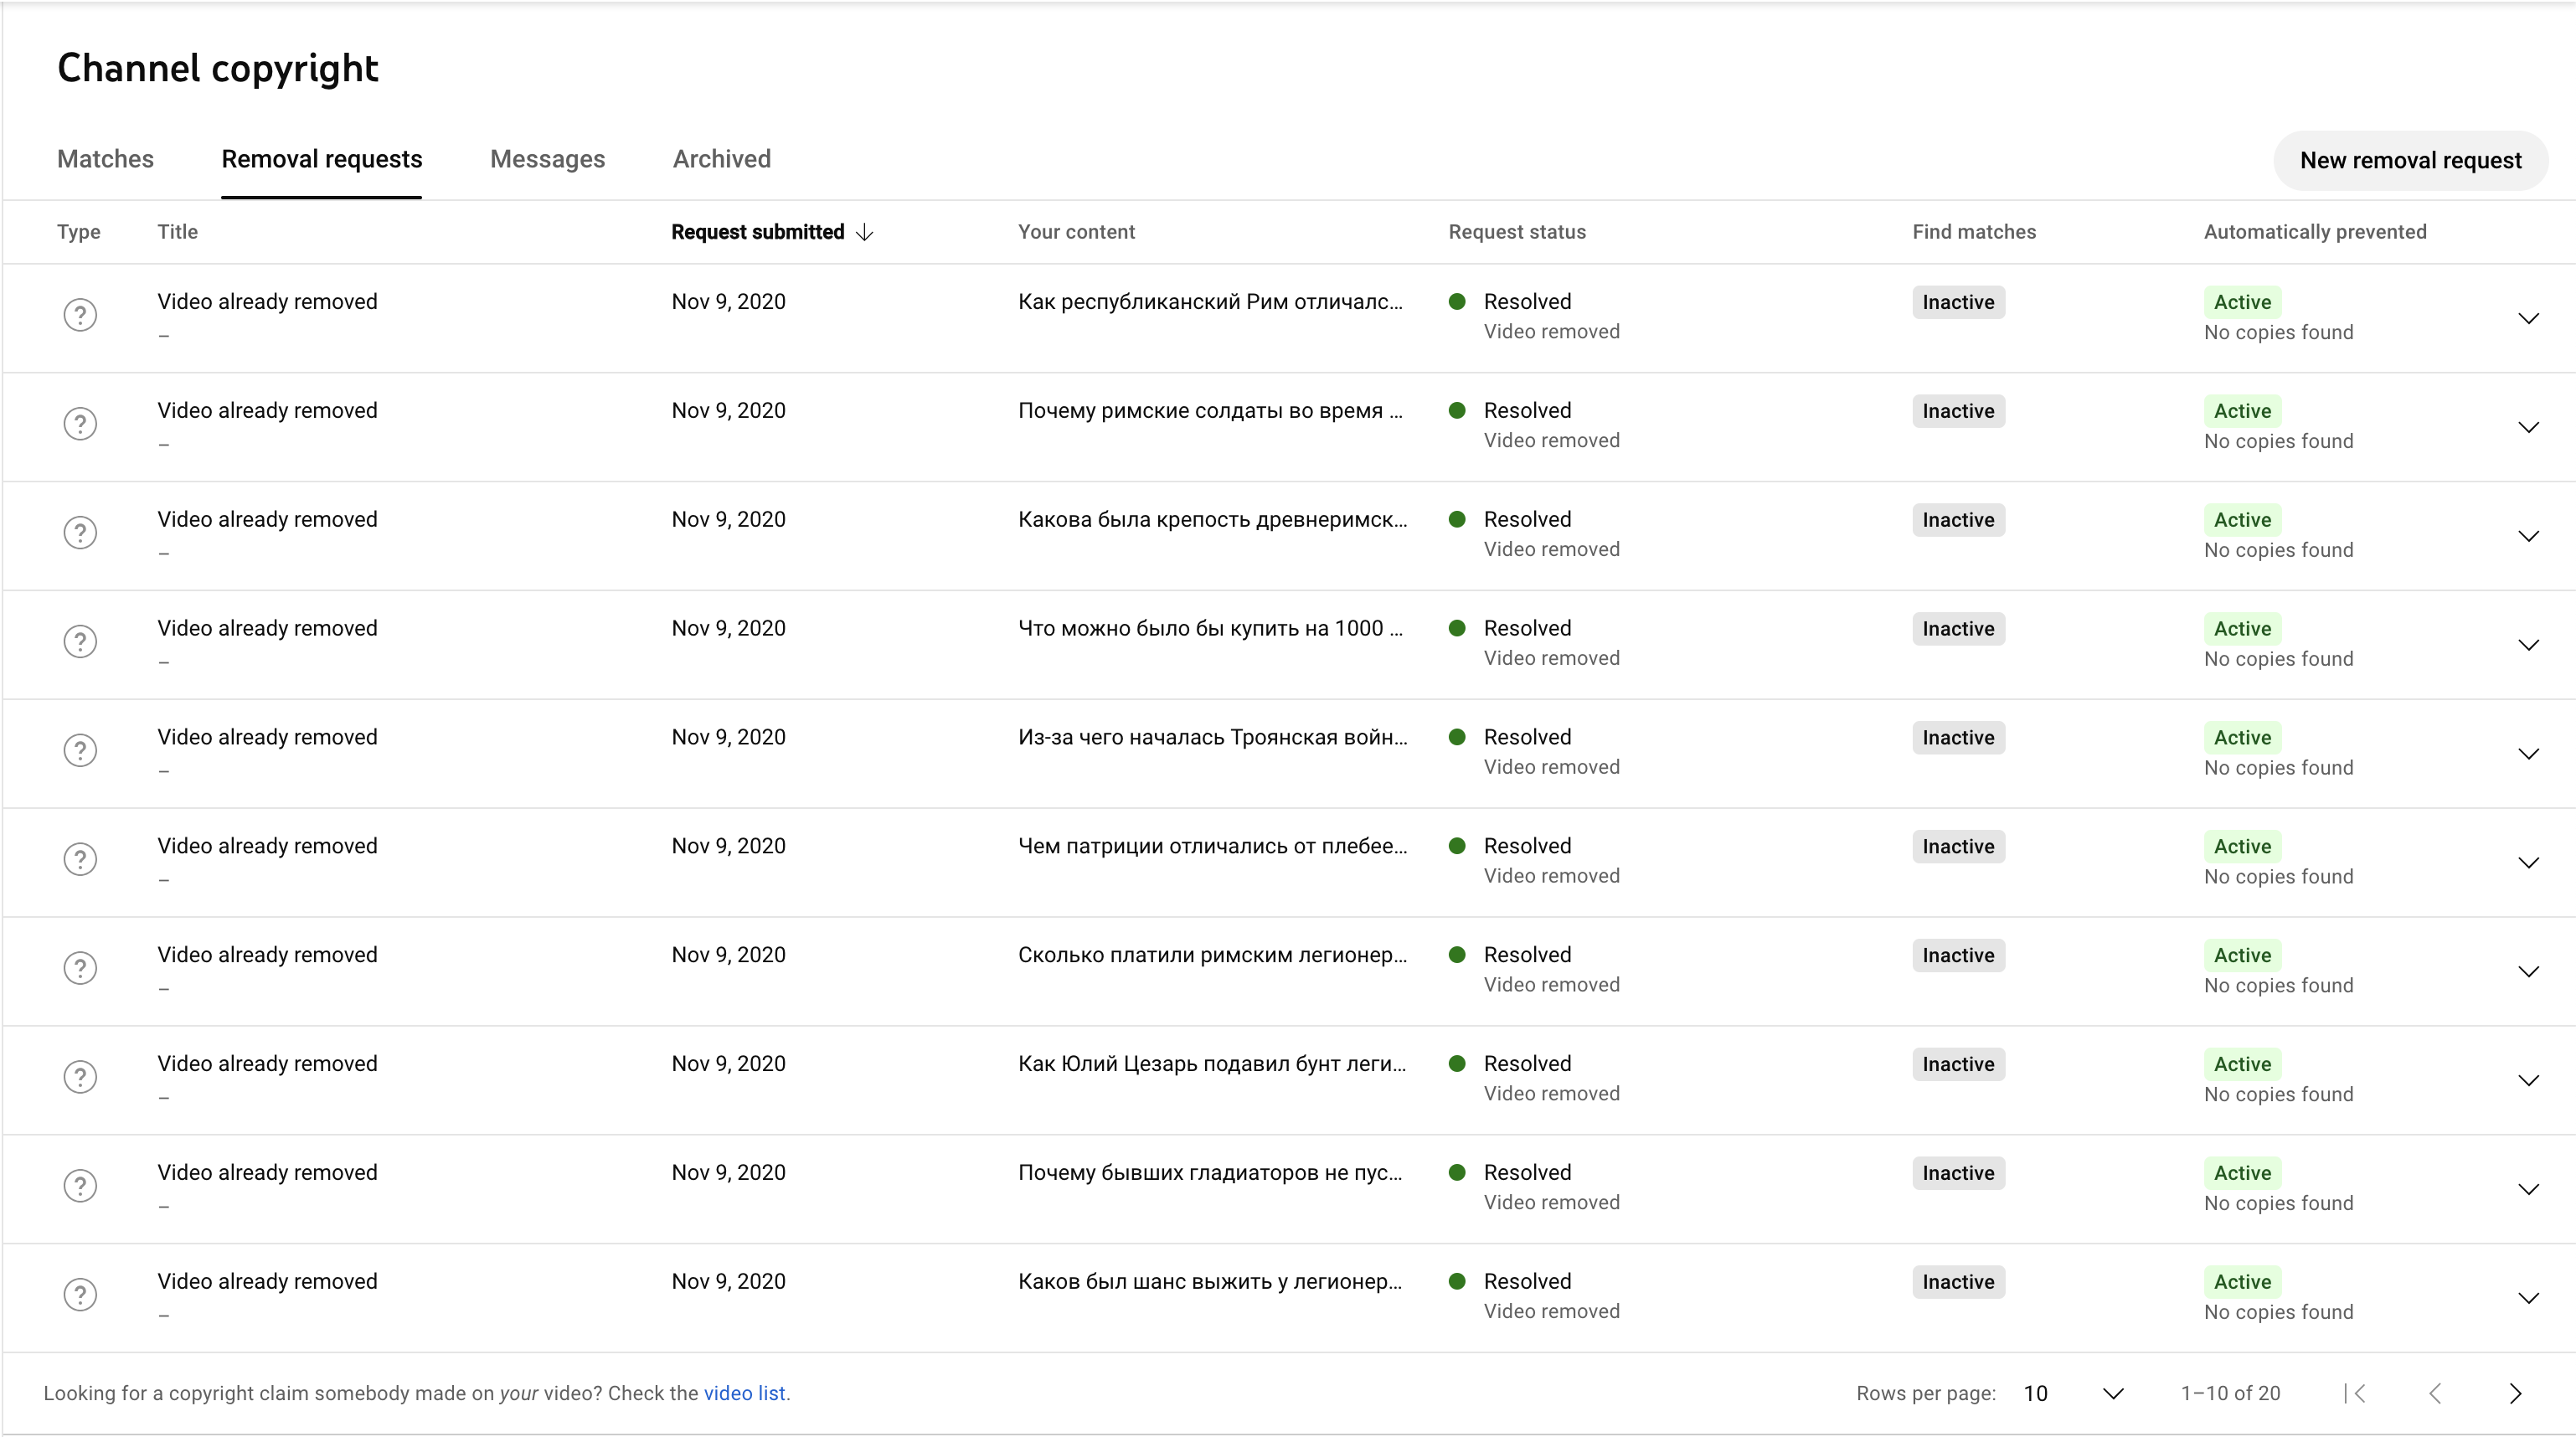This screenshot has height=1437, width=2576.
Task: Expand the Каков был шанс выжить row
Action: [x=2528, y=1298]
